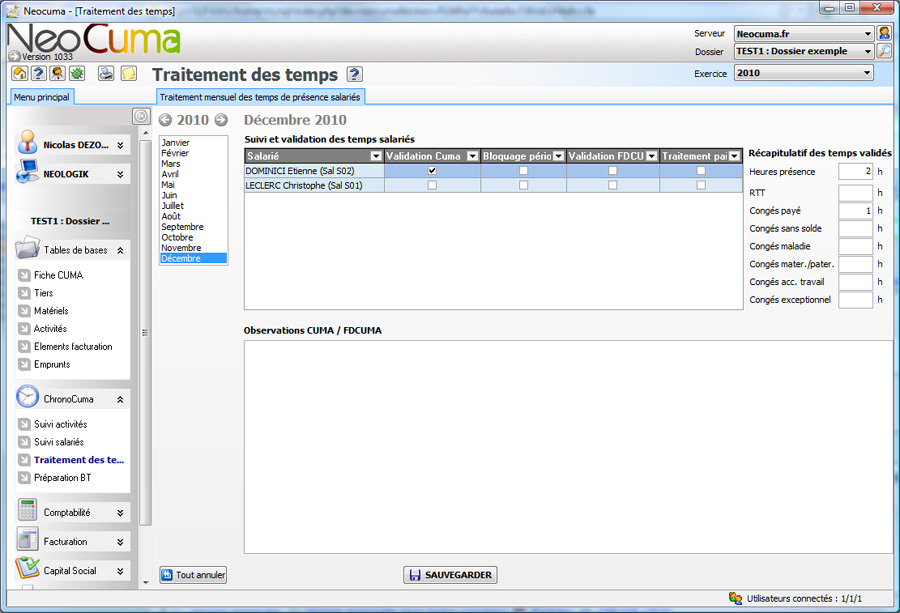The image size is (900, 613).
Task: Open Préparation BT in the sidebar
Action: 63,478
